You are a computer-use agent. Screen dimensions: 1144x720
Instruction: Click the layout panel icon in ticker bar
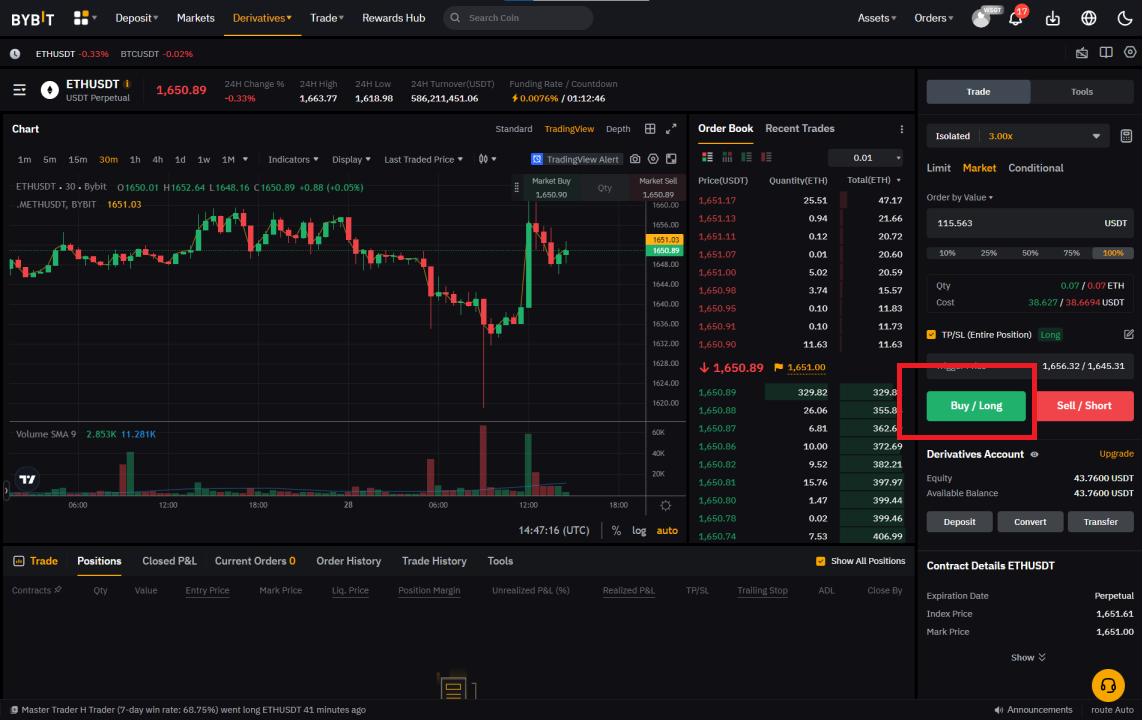1106,53
